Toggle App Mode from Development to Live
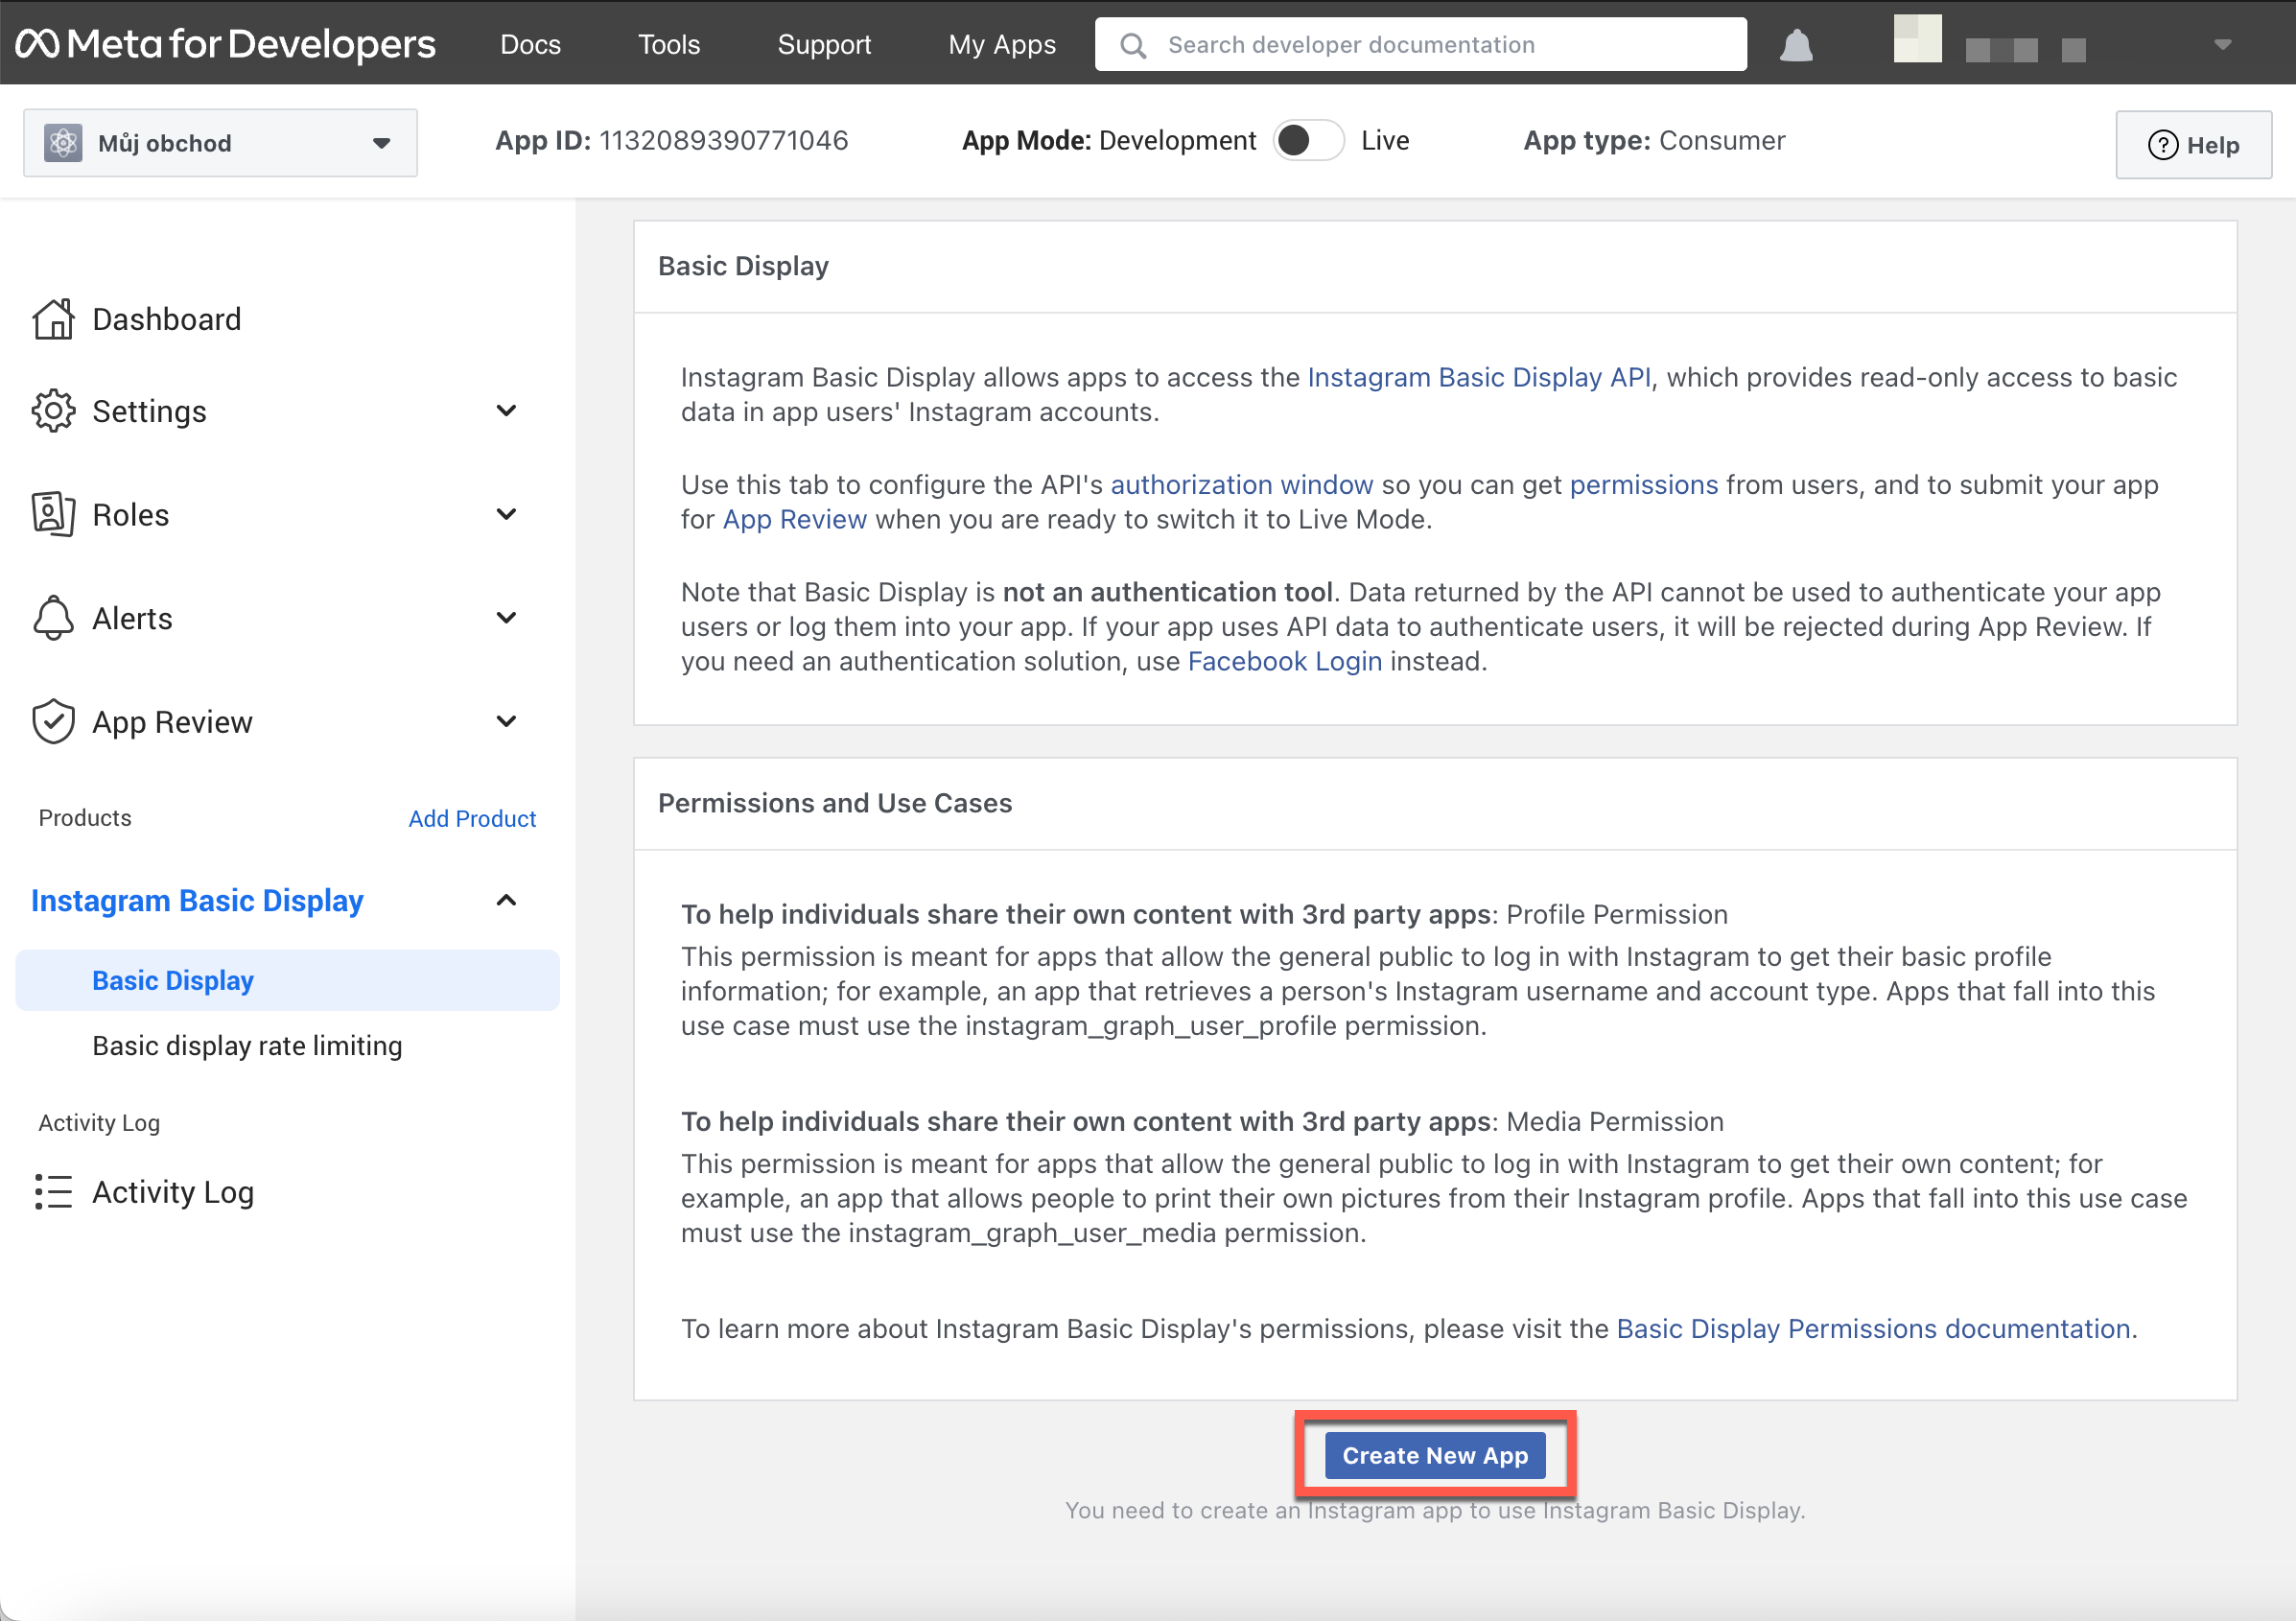2296x1621 pixels. click(1308, 140)
